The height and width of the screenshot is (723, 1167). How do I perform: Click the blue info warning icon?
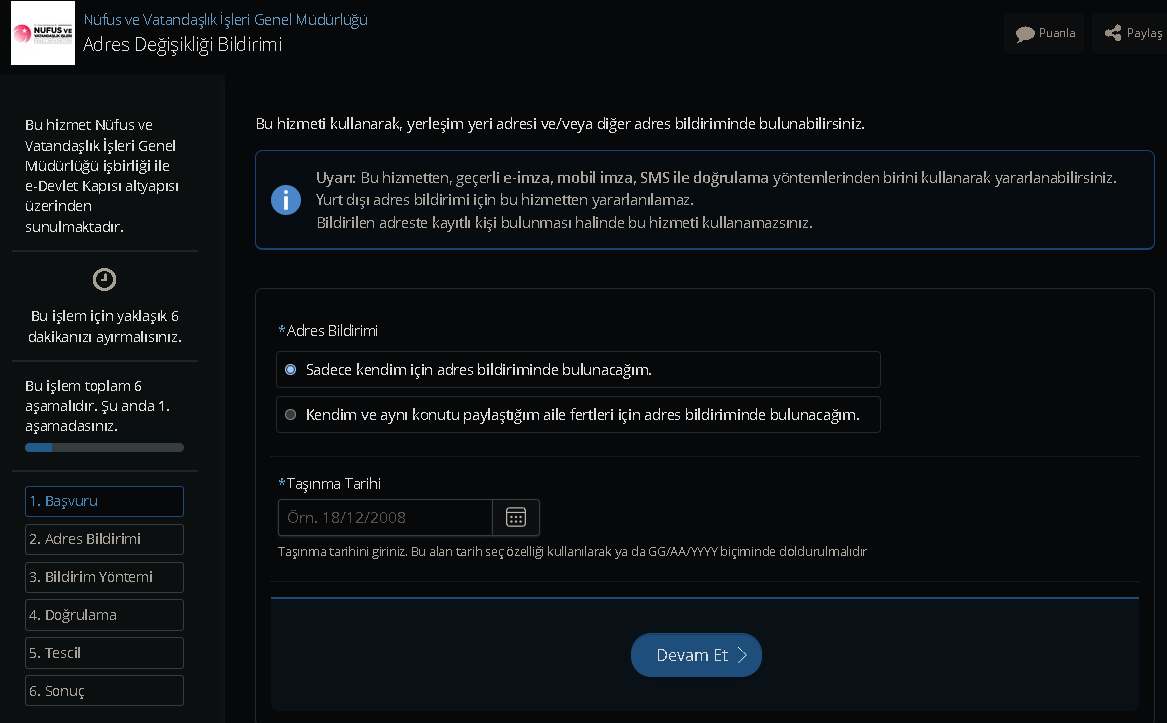[x=286, y=200]
